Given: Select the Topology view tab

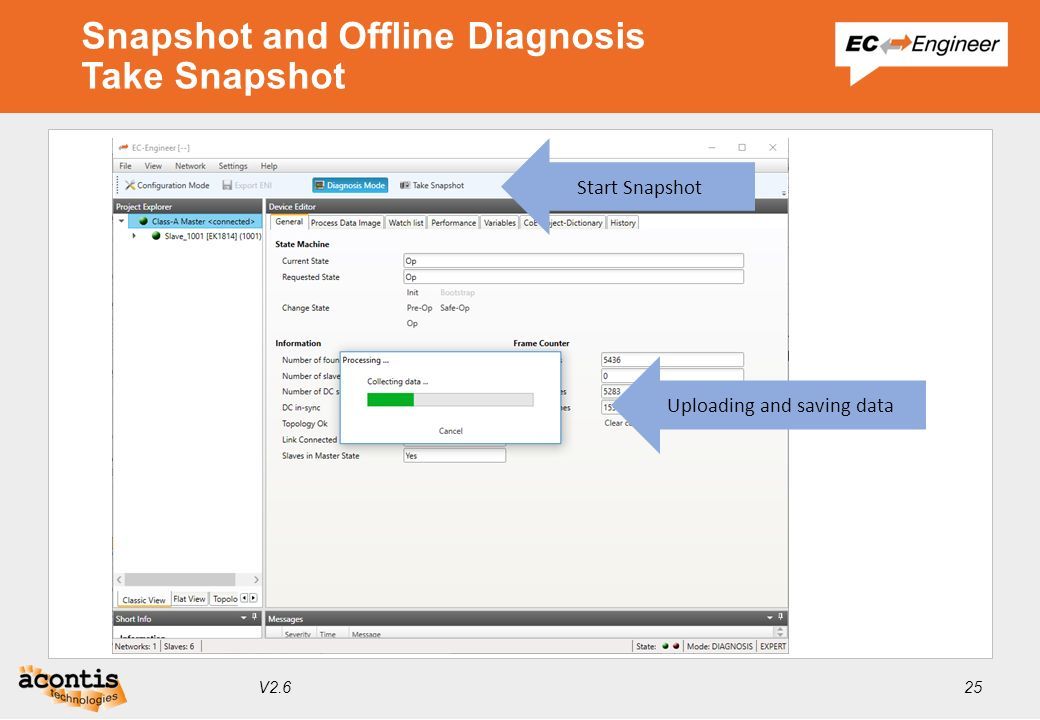Looking at the screenshot, I should 225,599.
